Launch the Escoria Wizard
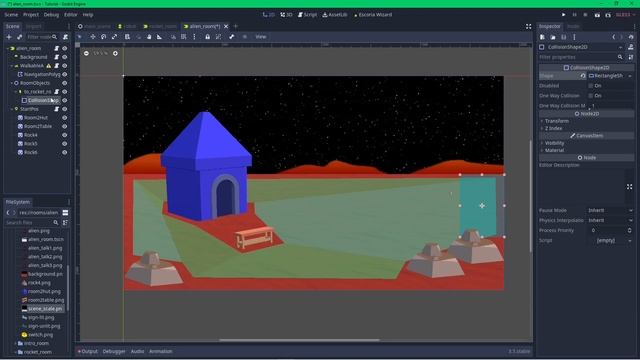Image resolution: width=640 pixels, height=360 pixels. point(373,15)
